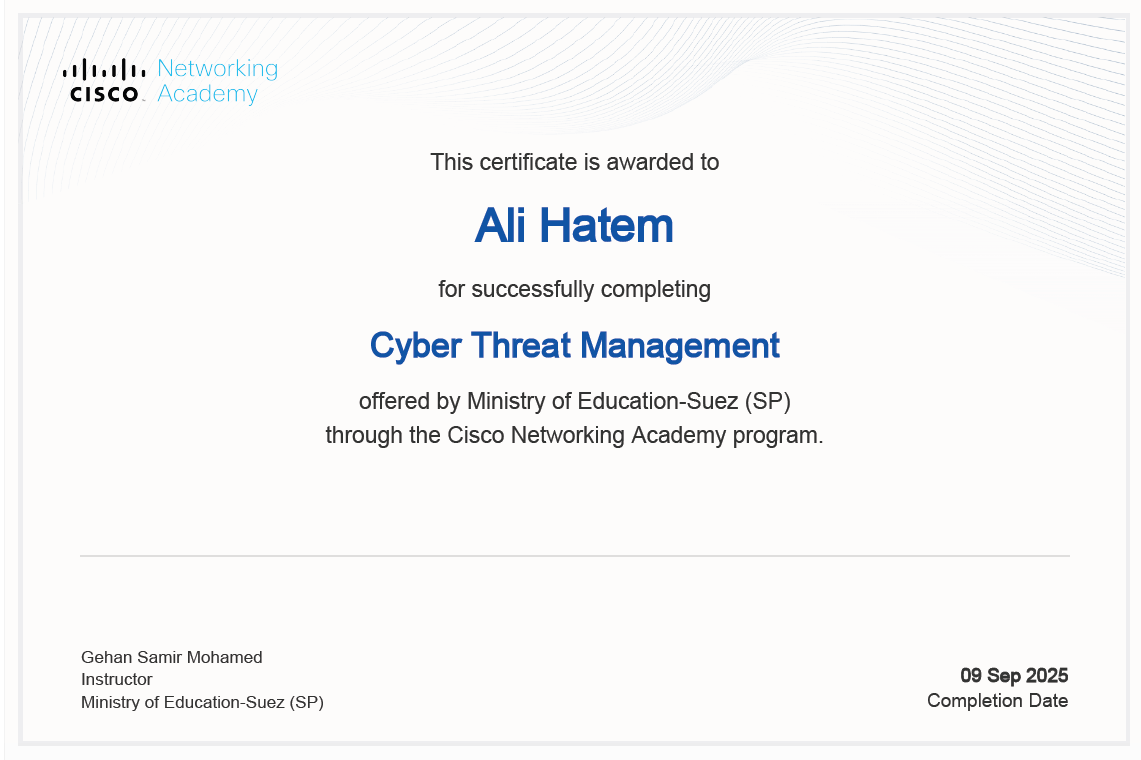Select the offered by Ministry of Education-Suez line
This screenshot has width=1141, height=760.
pyautogui.click(x=574, y=401)
